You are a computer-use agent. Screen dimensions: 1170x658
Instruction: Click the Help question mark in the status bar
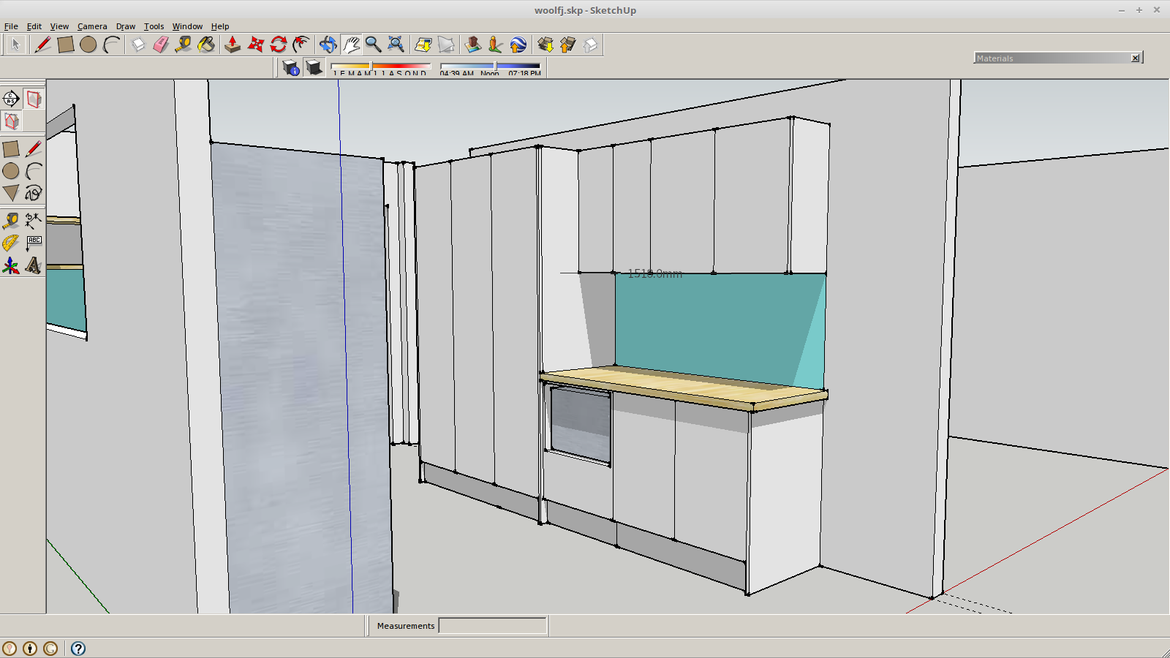78,648
